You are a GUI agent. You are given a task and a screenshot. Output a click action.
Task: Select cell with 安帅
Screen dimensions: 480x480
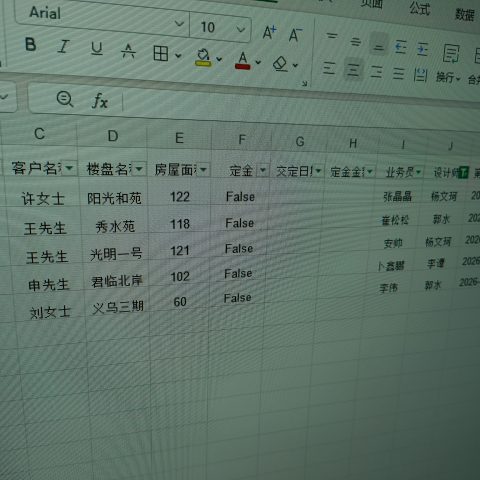tap(393, 243)
